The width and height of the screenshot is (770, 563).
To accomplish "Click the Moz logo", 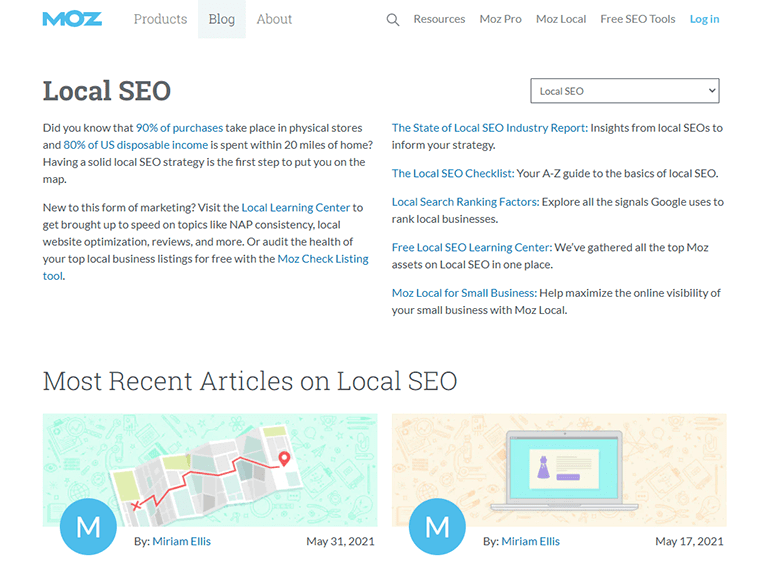I will [x=70, y=19].
